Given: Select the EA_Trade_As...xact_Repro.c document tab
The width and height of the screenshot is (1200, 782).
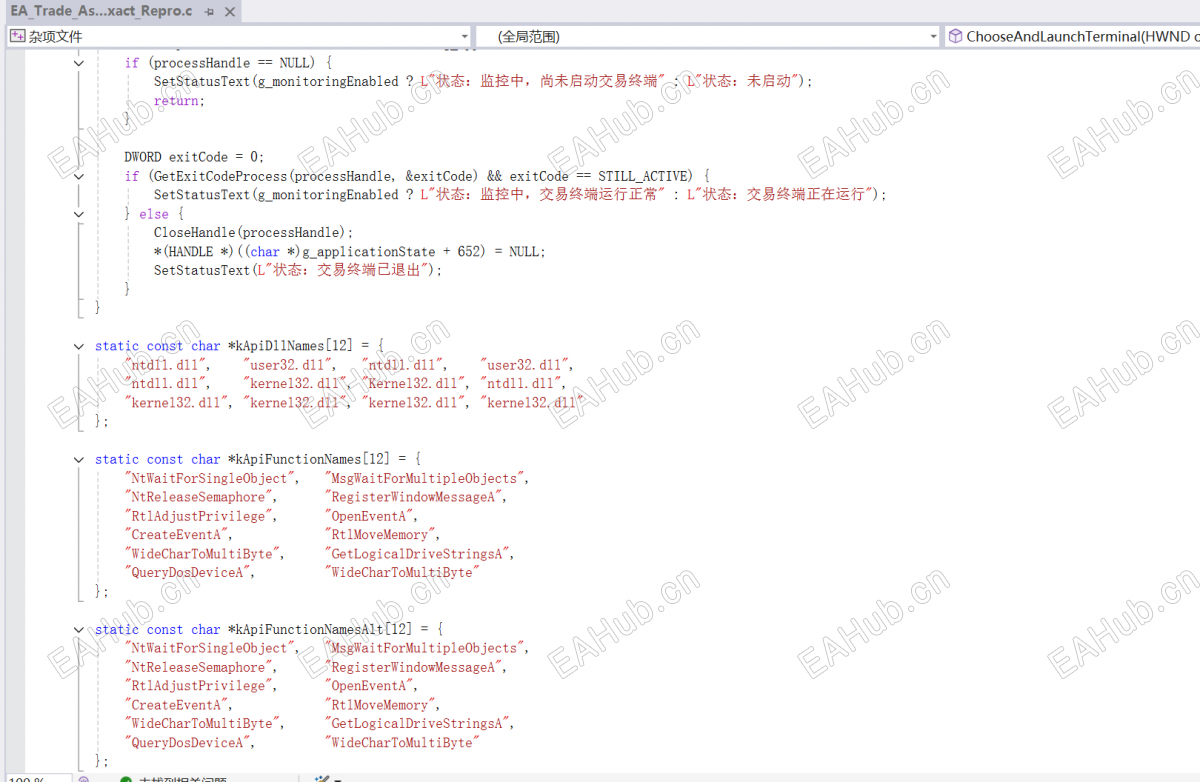Looking at the screenshot, I should (102, 12).
